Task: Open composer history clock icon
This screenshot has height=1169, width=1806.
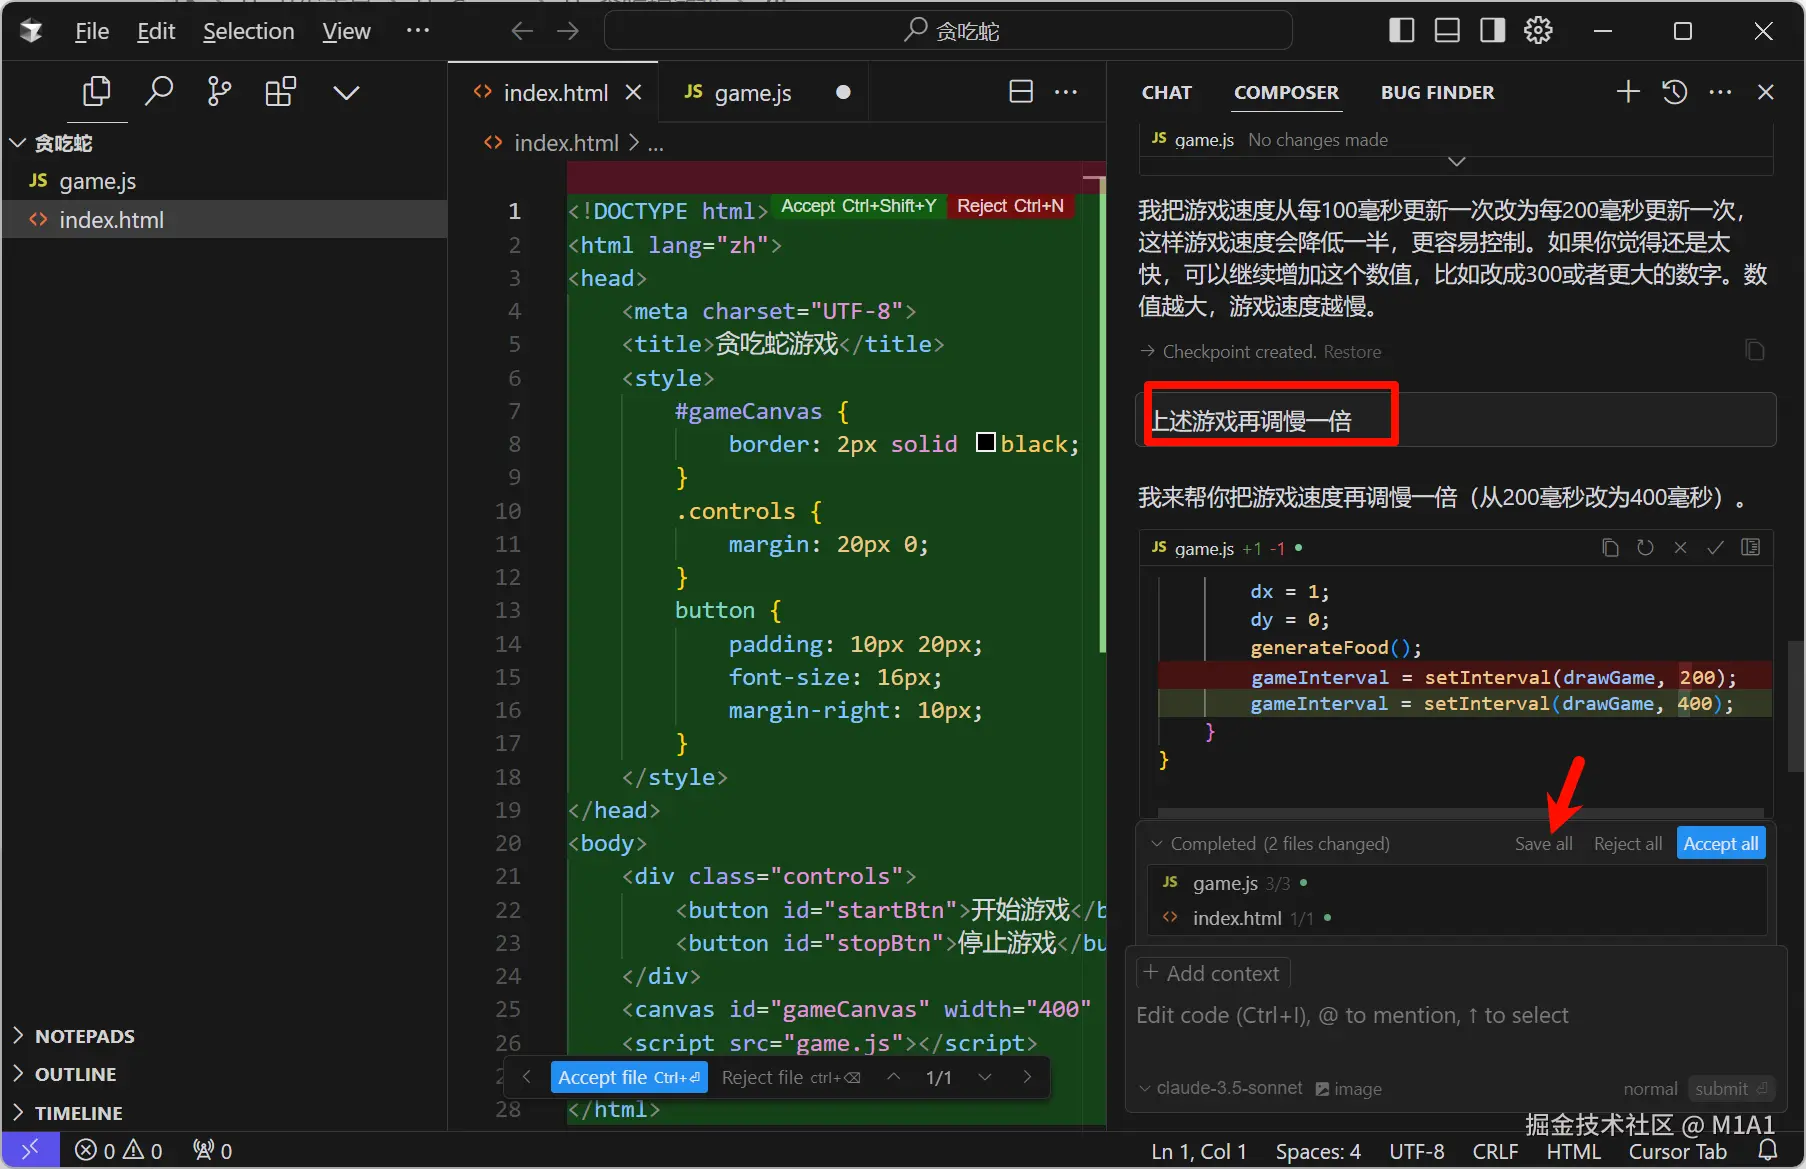Action: pyautogui.click(x=1674, y=92)
